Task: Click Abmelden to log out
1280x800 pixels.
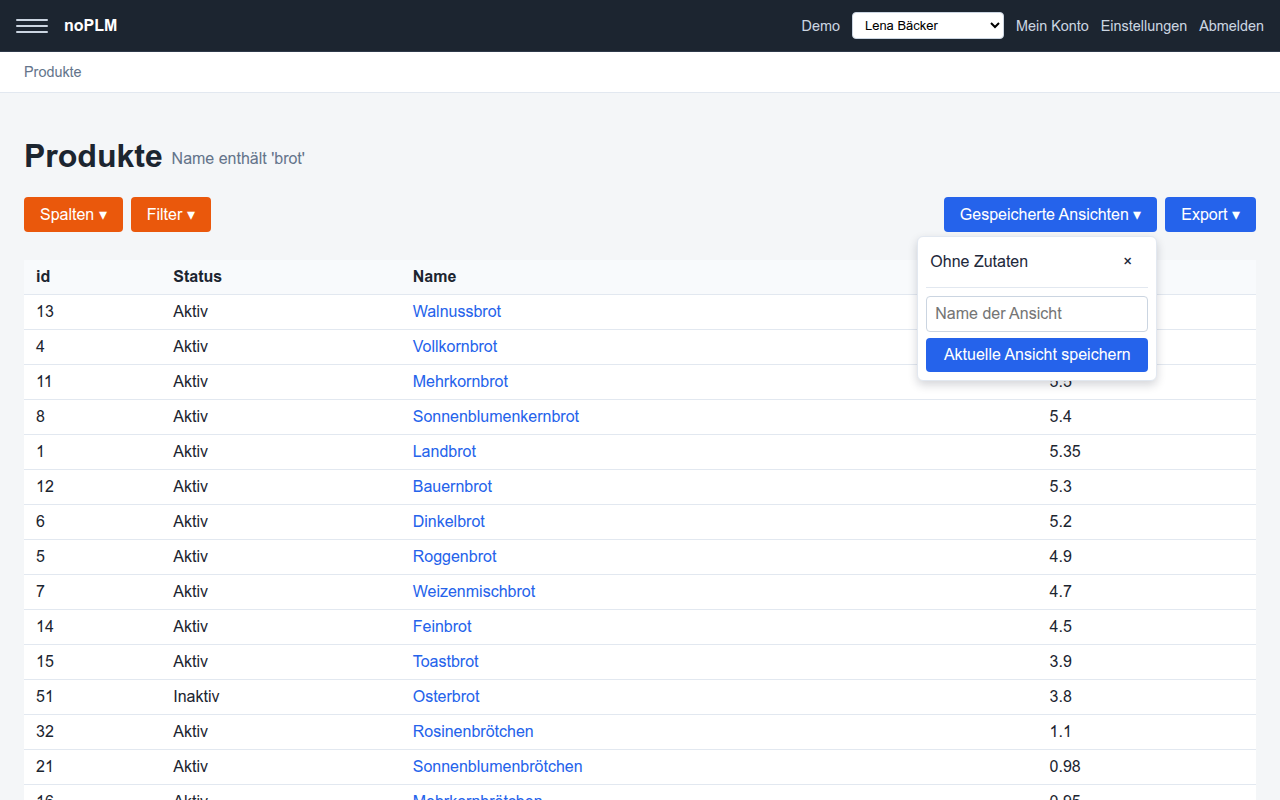Action: coord(1231,26)
